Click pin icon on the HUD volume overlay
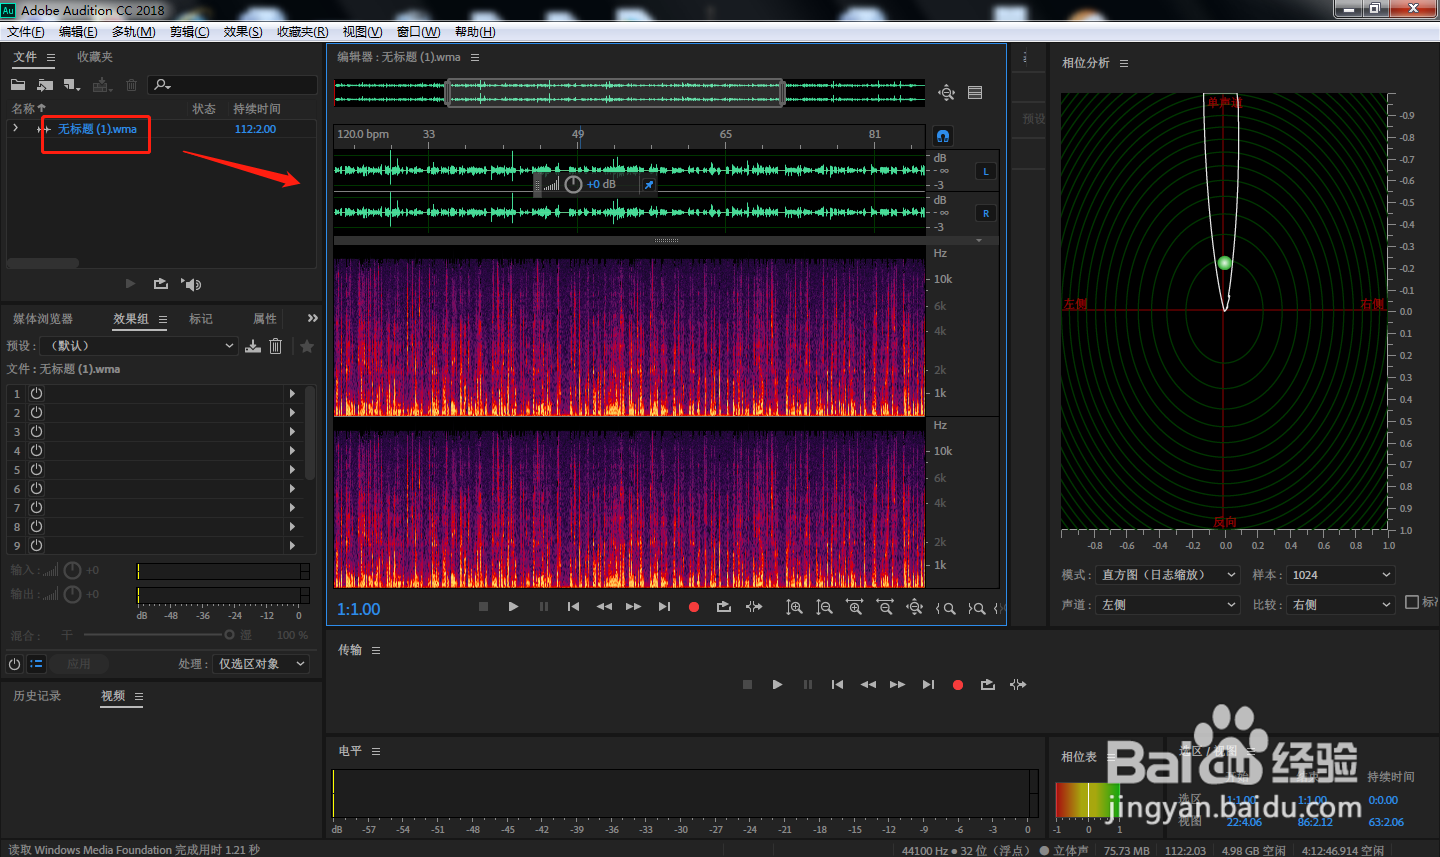Image resolution: width=1440 pixels, height=857 pixels. coord(649,185)
